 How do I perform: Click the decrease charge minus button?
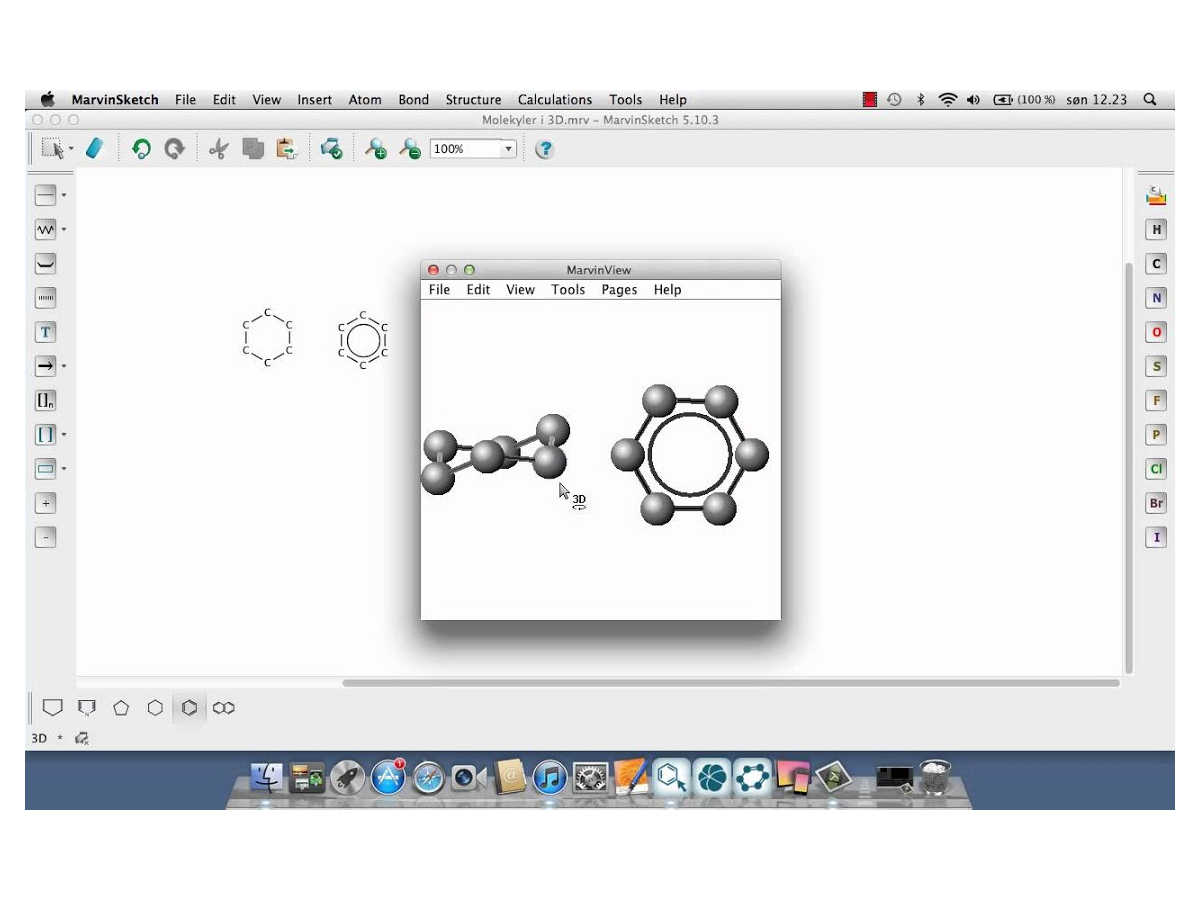[45, 537]
